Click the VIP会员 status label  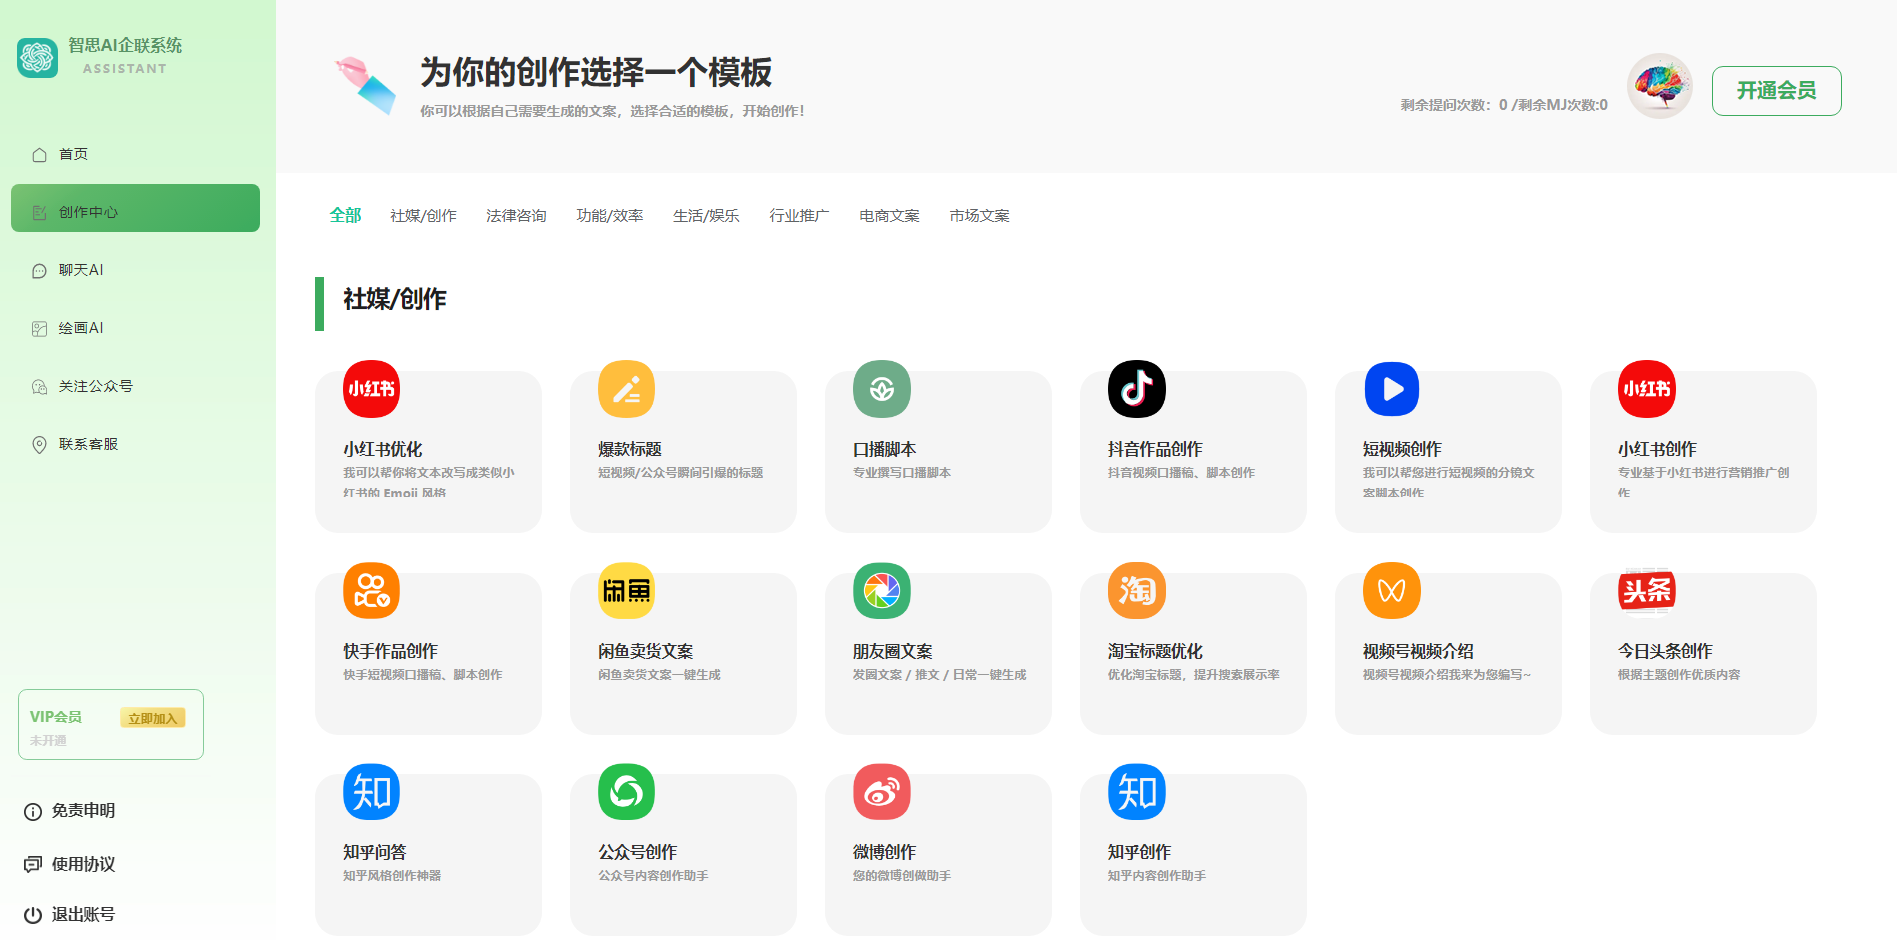coord(56,717)
